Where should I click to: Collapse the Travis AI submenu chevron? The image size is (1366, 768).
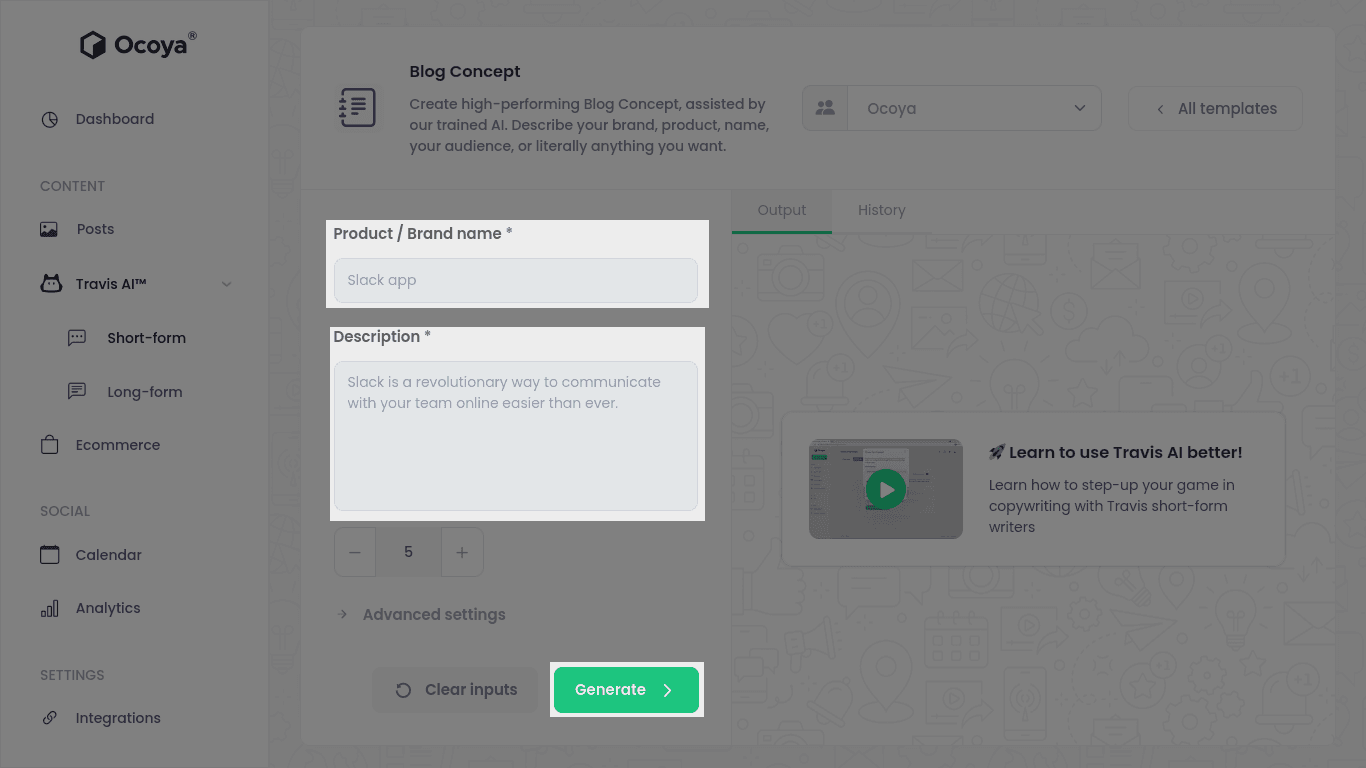pos(227,284)
